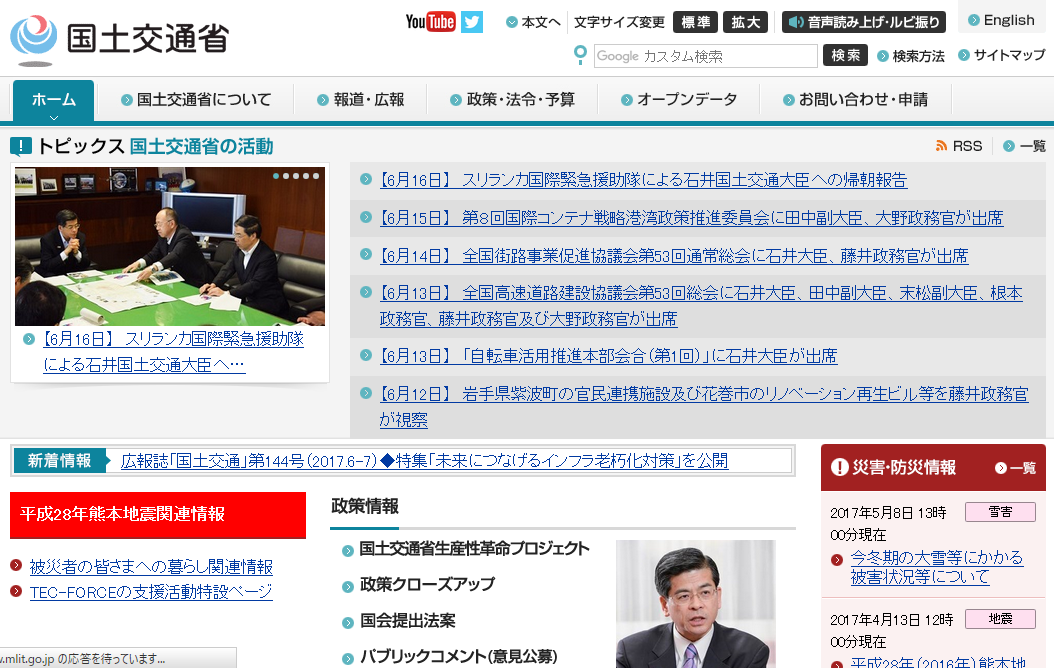Viewport: 1054px width, 668px height.
Task: Open the MLIT YouTube channel icon
Action: (x=429, y=20)
